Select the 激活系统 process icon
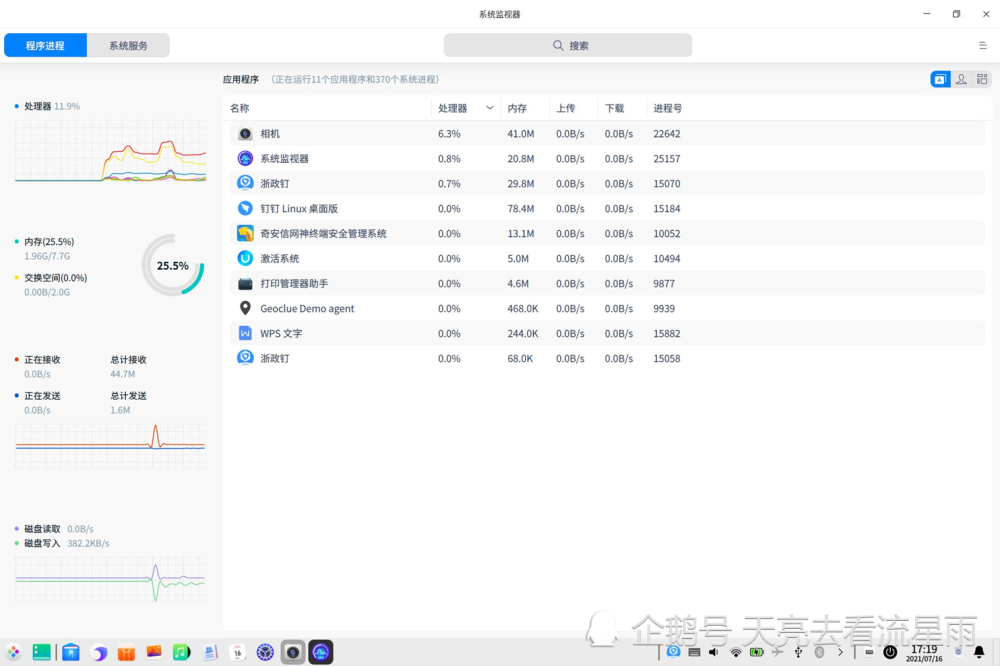 coord(245,258)
